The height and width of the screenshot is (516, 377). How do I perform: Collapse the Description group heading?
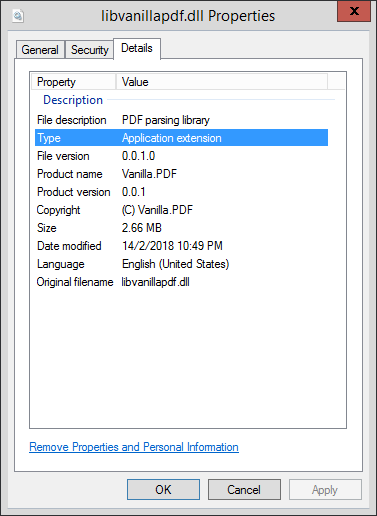click(x=73, y=100)
